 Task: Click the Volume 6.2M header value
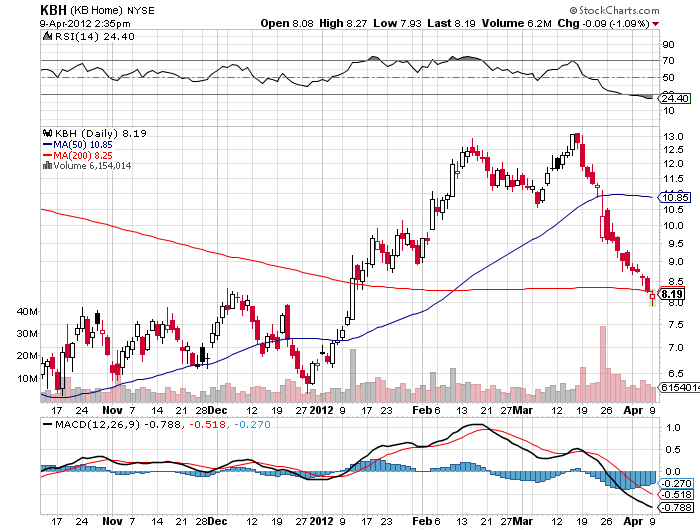tap(517, 23)
